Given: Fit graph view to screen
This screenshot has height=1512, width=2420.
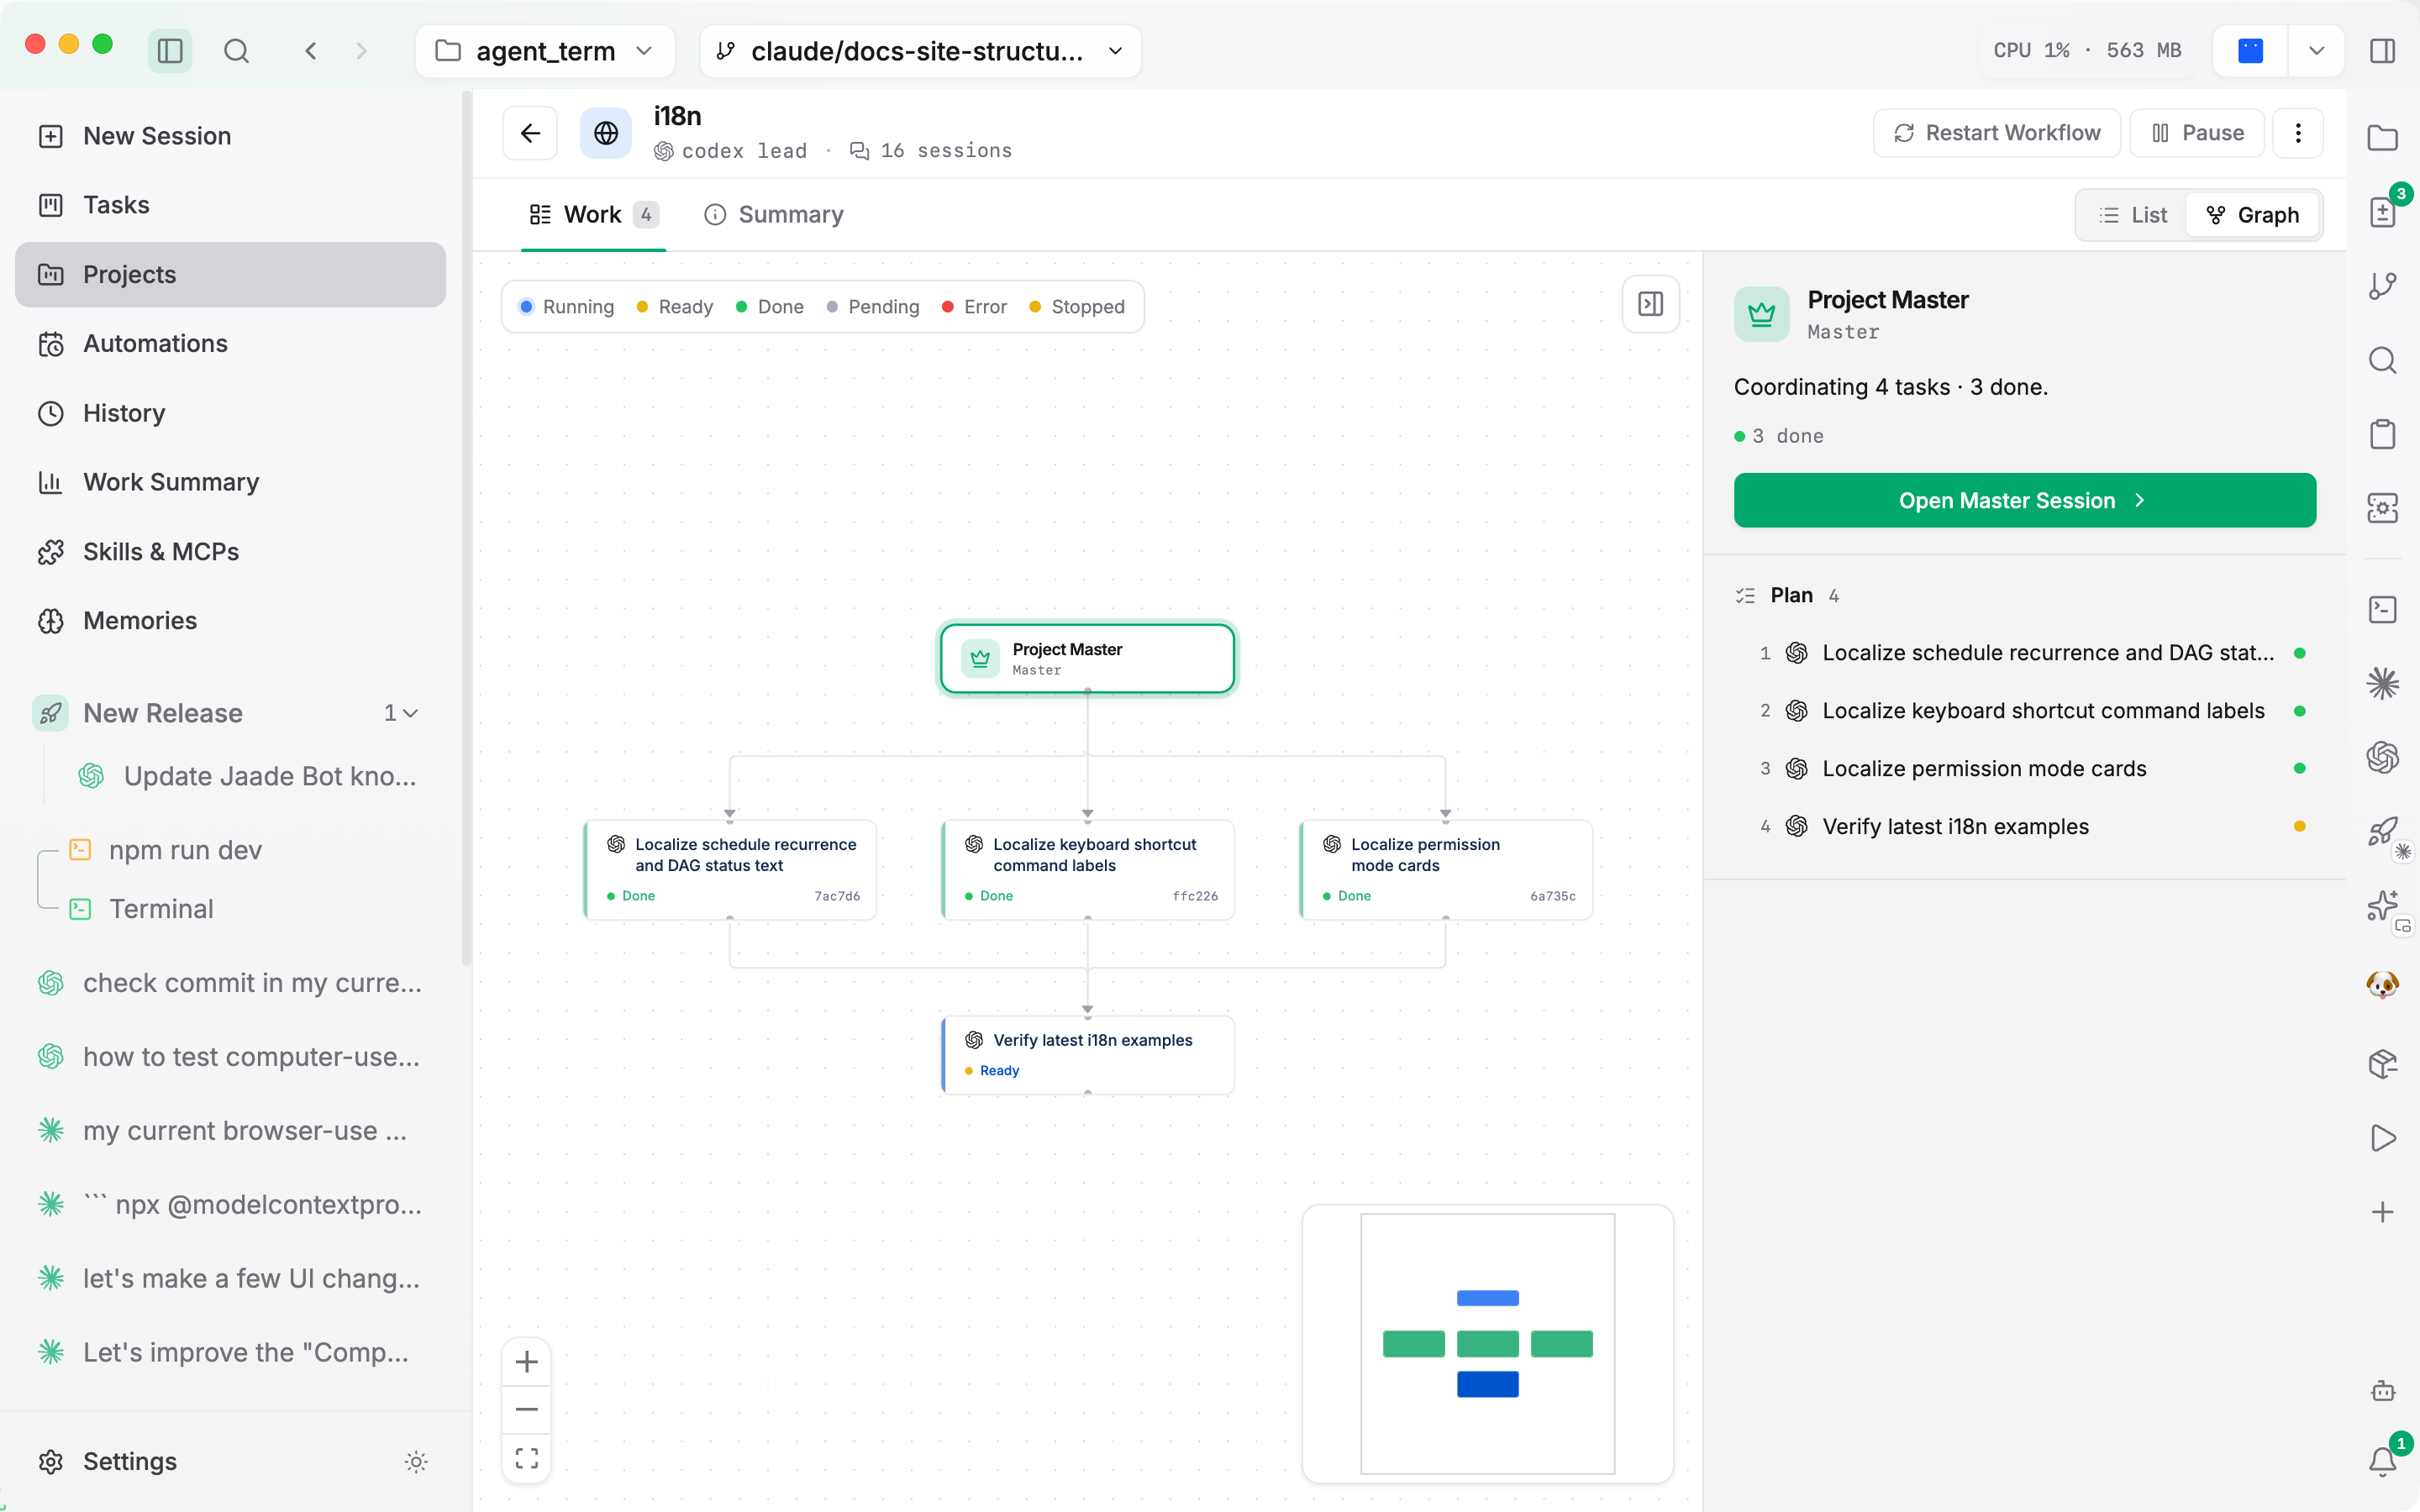Looking at the screenshot, I should coord(527,1458).
